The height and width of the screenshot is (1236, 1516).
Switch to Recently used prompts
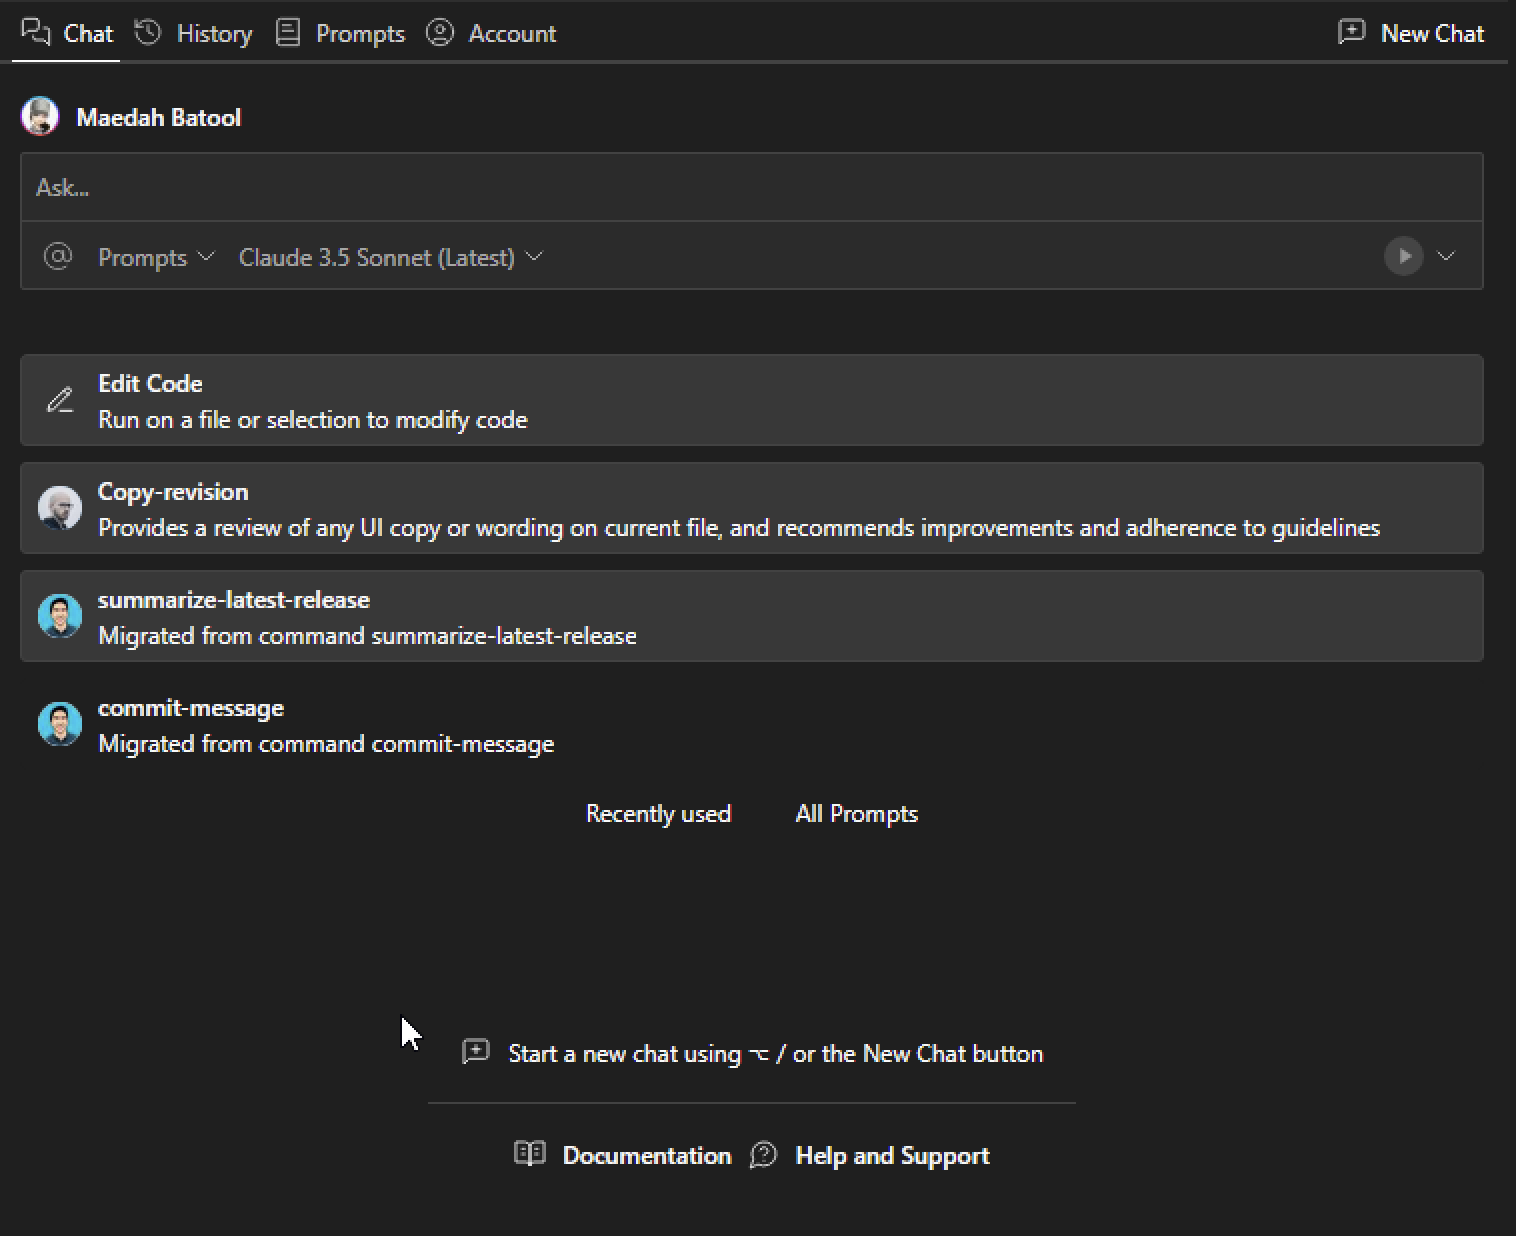(658, 814)
